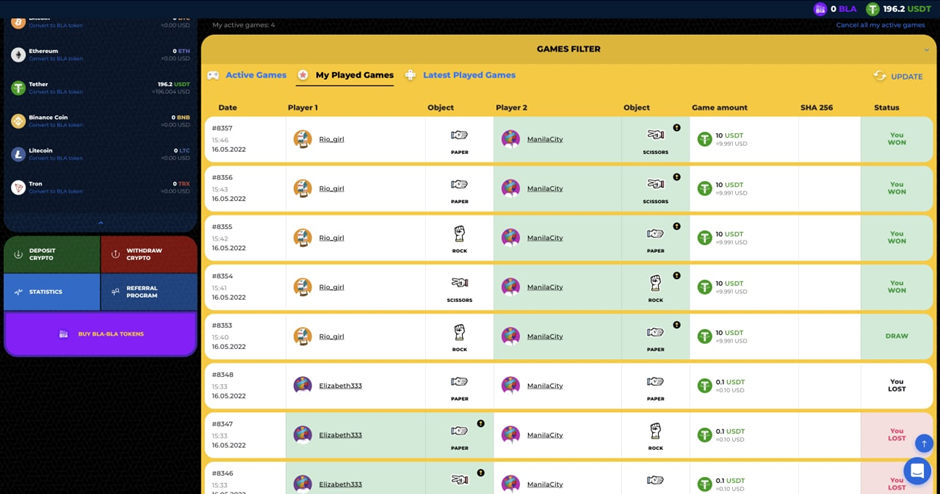940x494 pixels.
Task: Click the scissors icon of ManilaCity in game #8356
Action: (655, 184)
